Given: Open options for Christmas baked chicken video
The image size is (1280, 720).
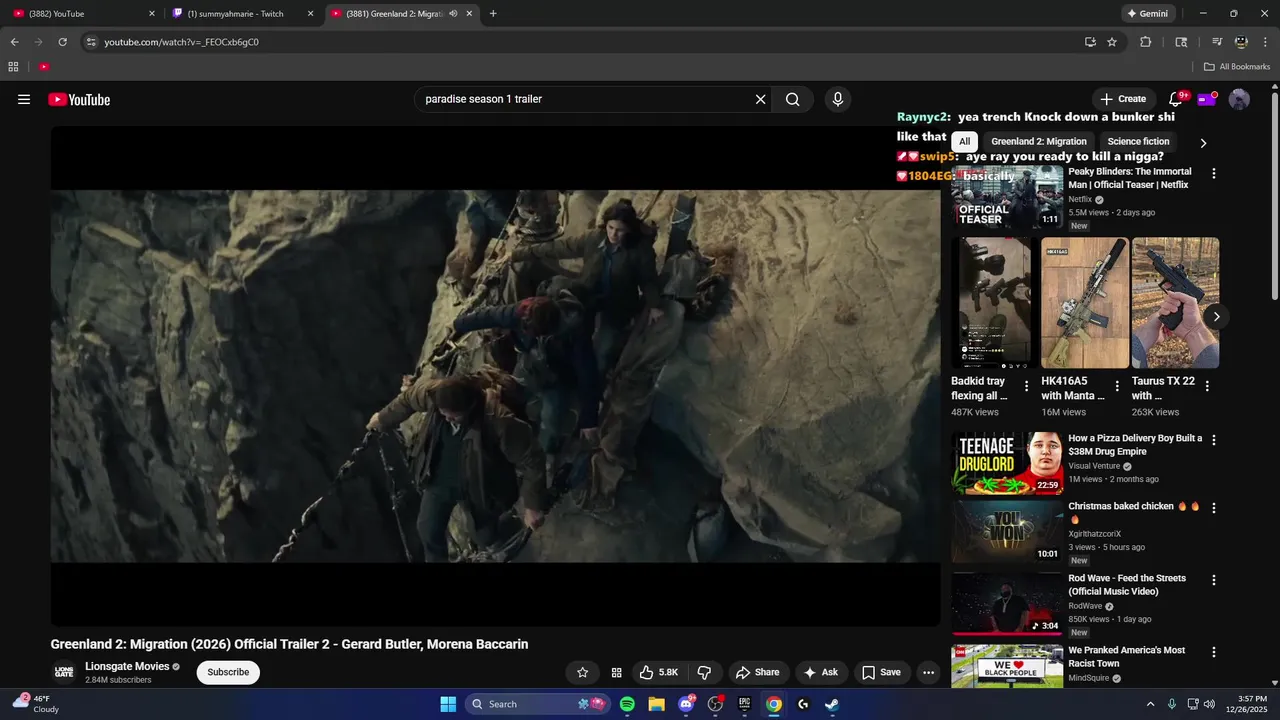Looking at the screenshot, I should pyautogui.click(x=1214, y=508).
